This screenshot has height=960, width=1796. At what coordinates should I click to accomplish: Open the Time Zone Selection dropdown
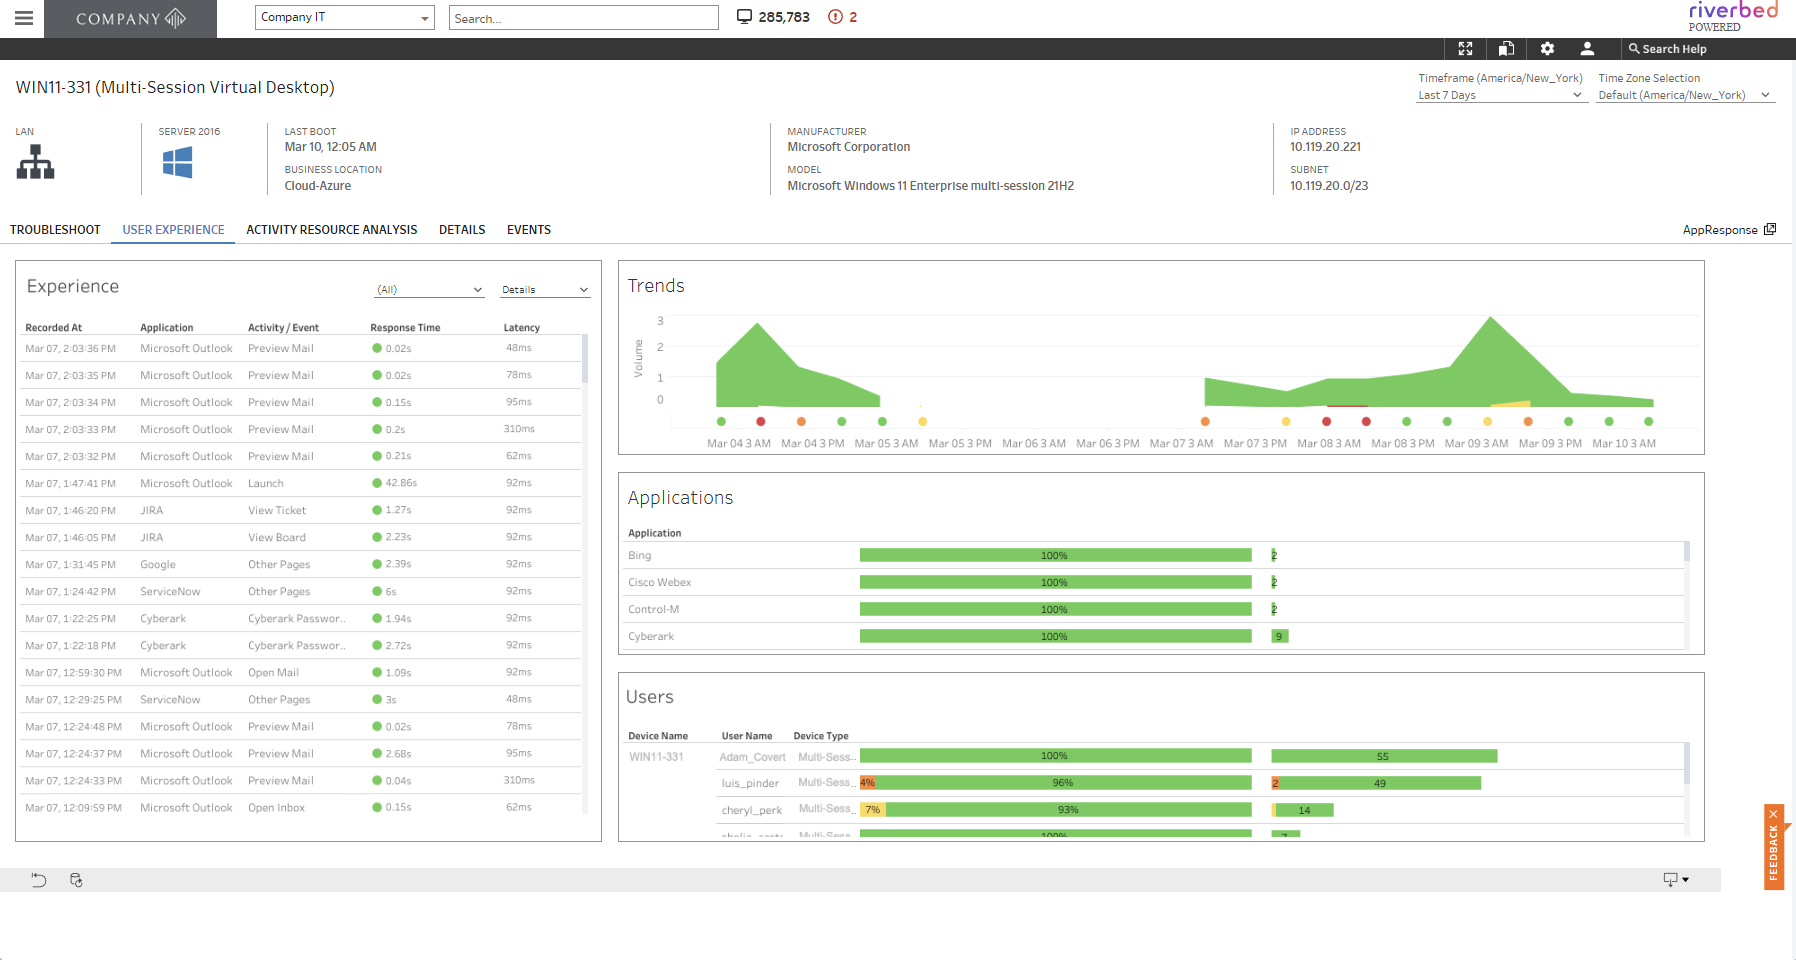(x=1686, y=95)
